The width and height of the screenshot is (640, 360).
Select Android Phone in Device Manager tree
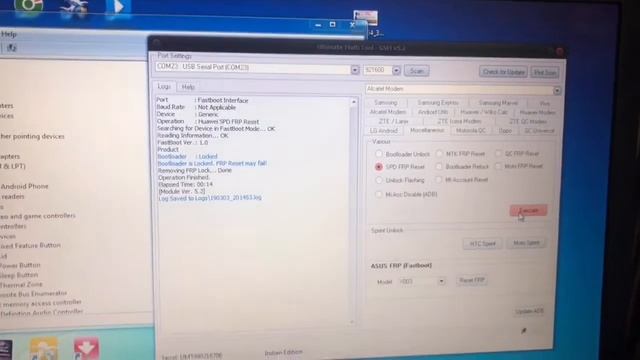24,187
